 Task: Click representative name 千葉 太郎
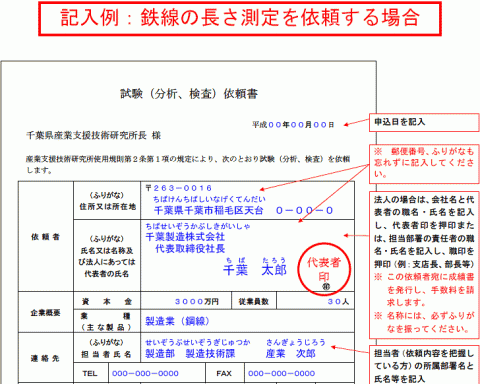pos(255,270)
